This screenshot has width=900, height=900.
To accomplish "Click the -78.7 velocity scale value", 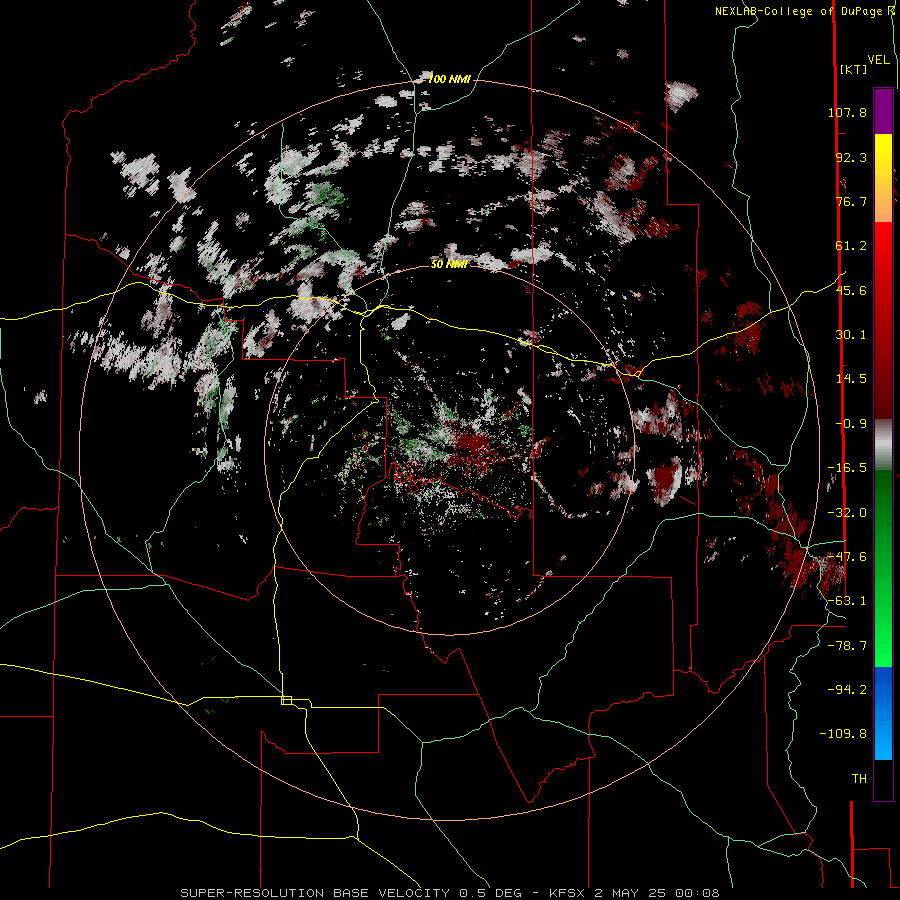I will [847, 646].
